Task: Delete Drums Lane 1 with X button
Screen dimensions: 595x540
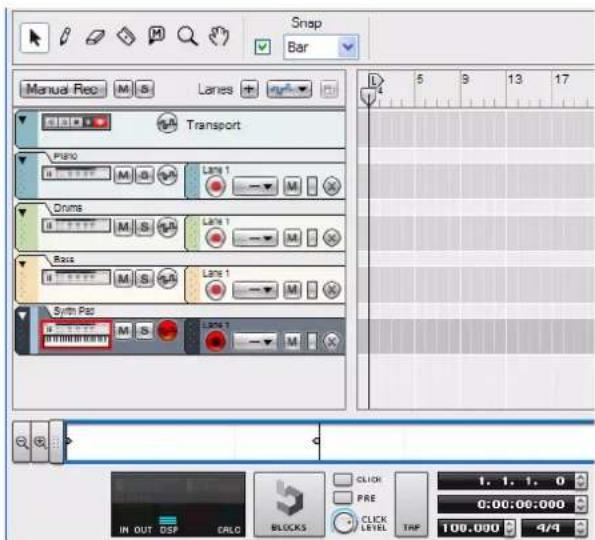Action: (x=332, y=238)
